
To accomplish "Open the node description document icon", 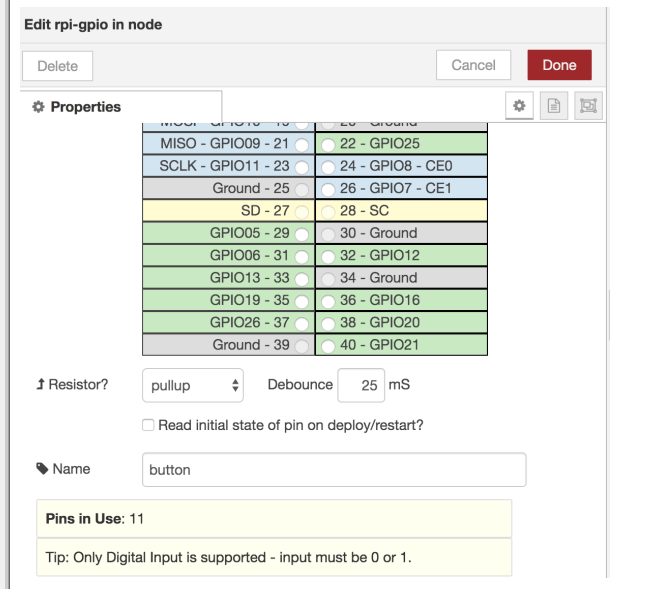I will tap(553, 106).
